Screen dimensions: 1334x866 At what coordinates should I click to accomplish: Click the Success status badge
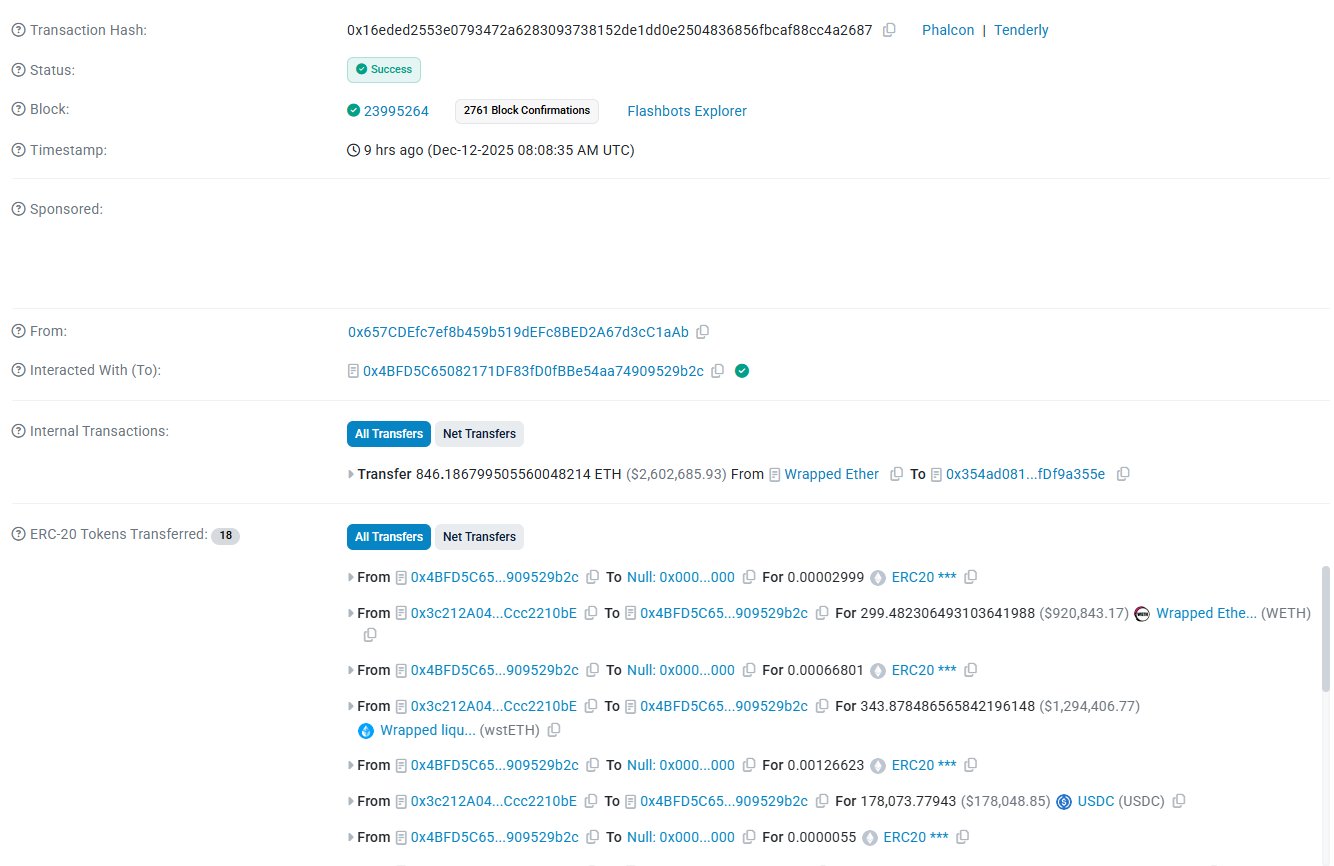[384, 70]
